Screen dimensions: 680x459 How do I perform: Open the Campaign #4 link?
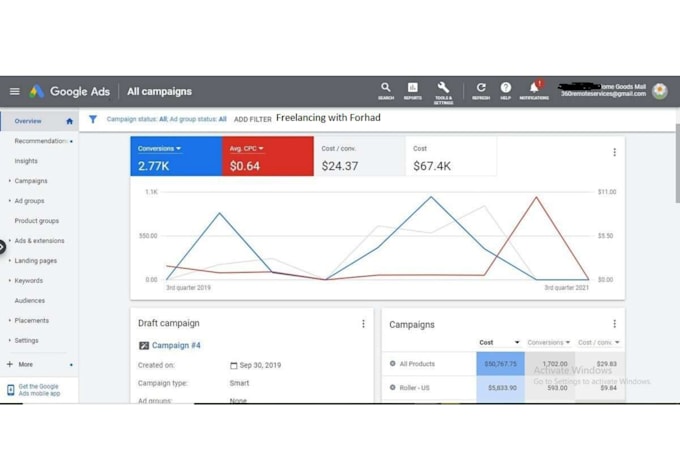(x=176, y=345)
